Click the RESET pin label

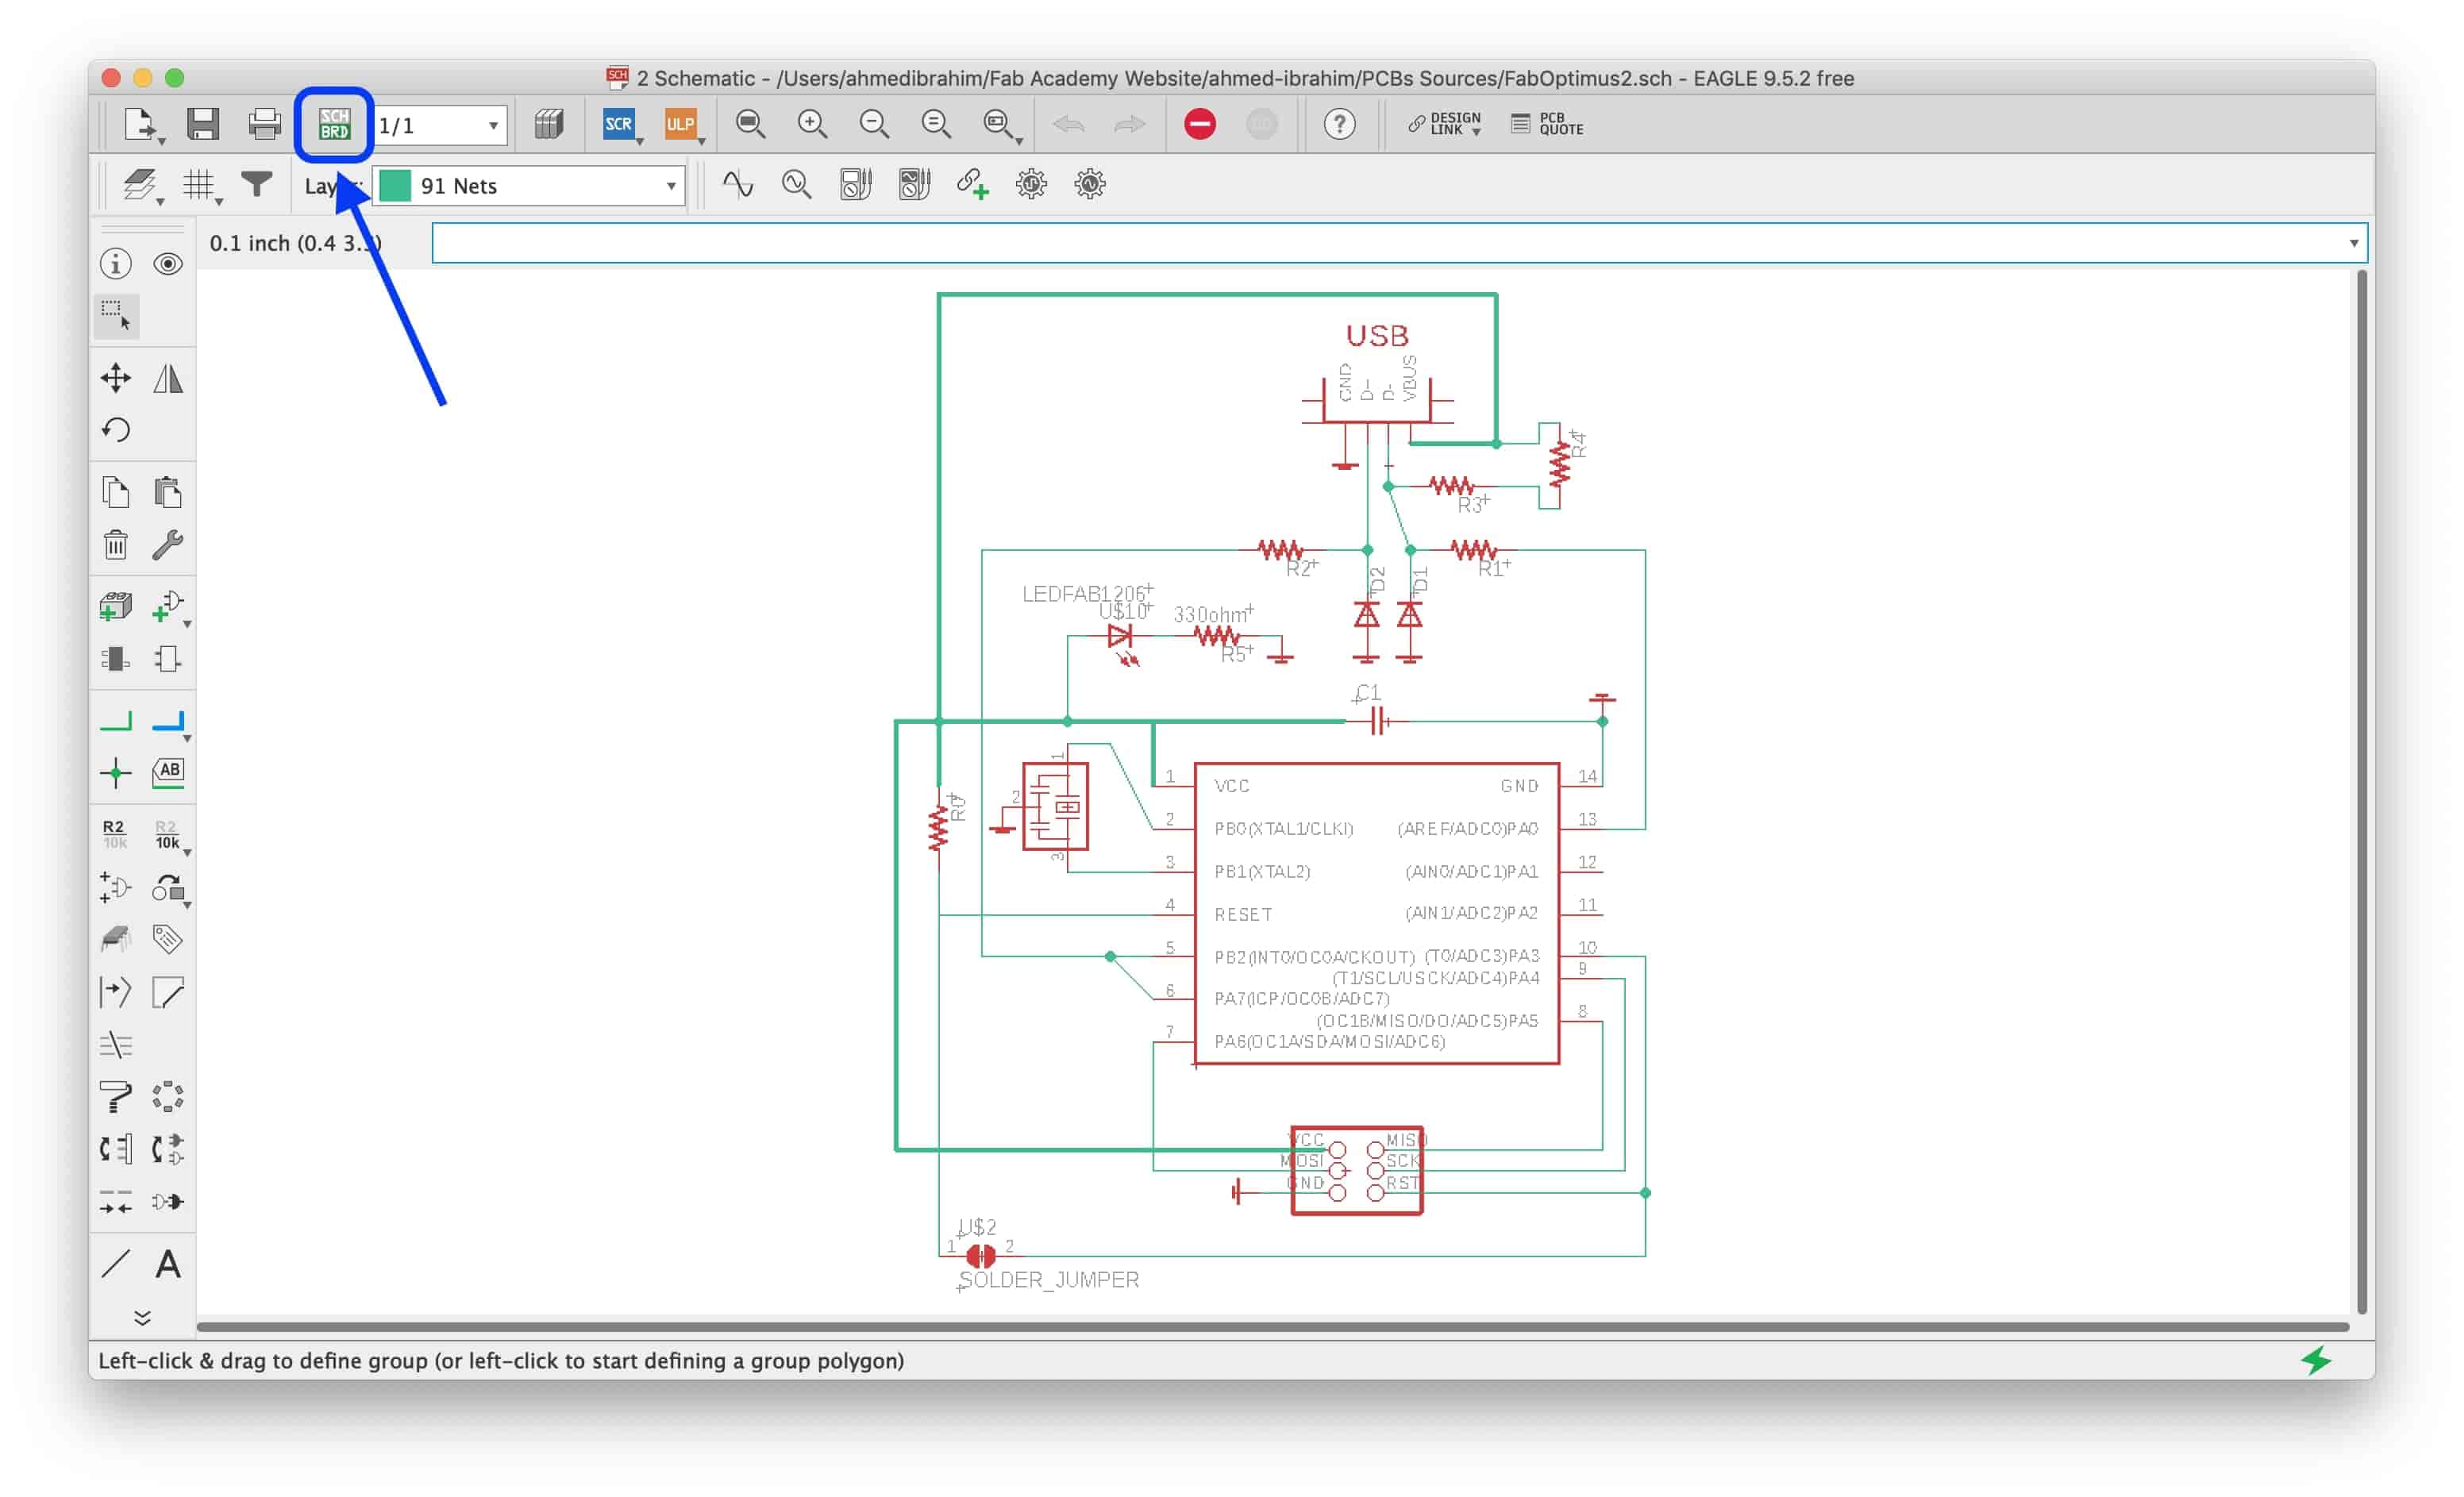1243,915
